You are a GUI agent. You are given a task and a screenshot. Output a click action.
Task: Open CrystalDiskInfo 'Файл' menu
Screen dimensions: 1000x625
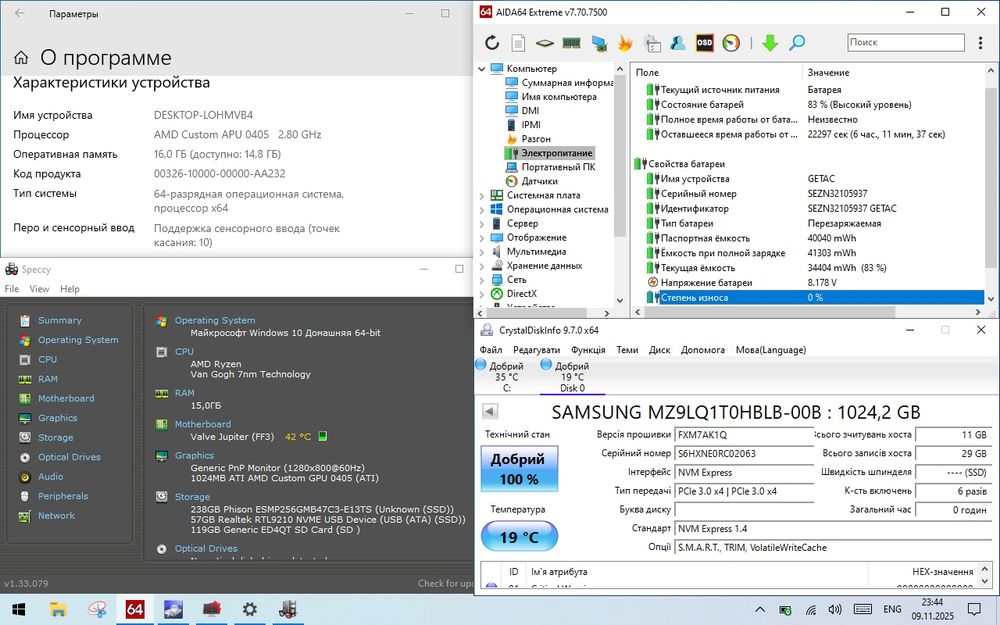[x=490, y=349]
